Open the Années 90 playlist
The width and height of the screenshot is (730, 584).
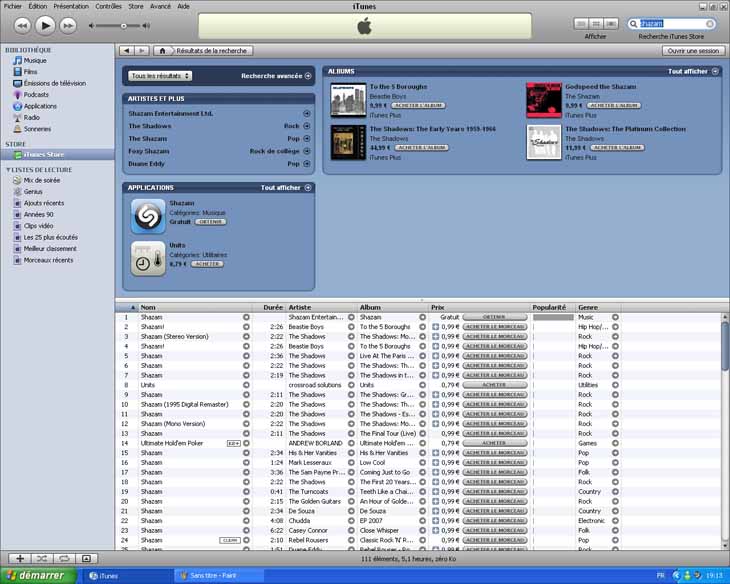[x=39, y=215]
